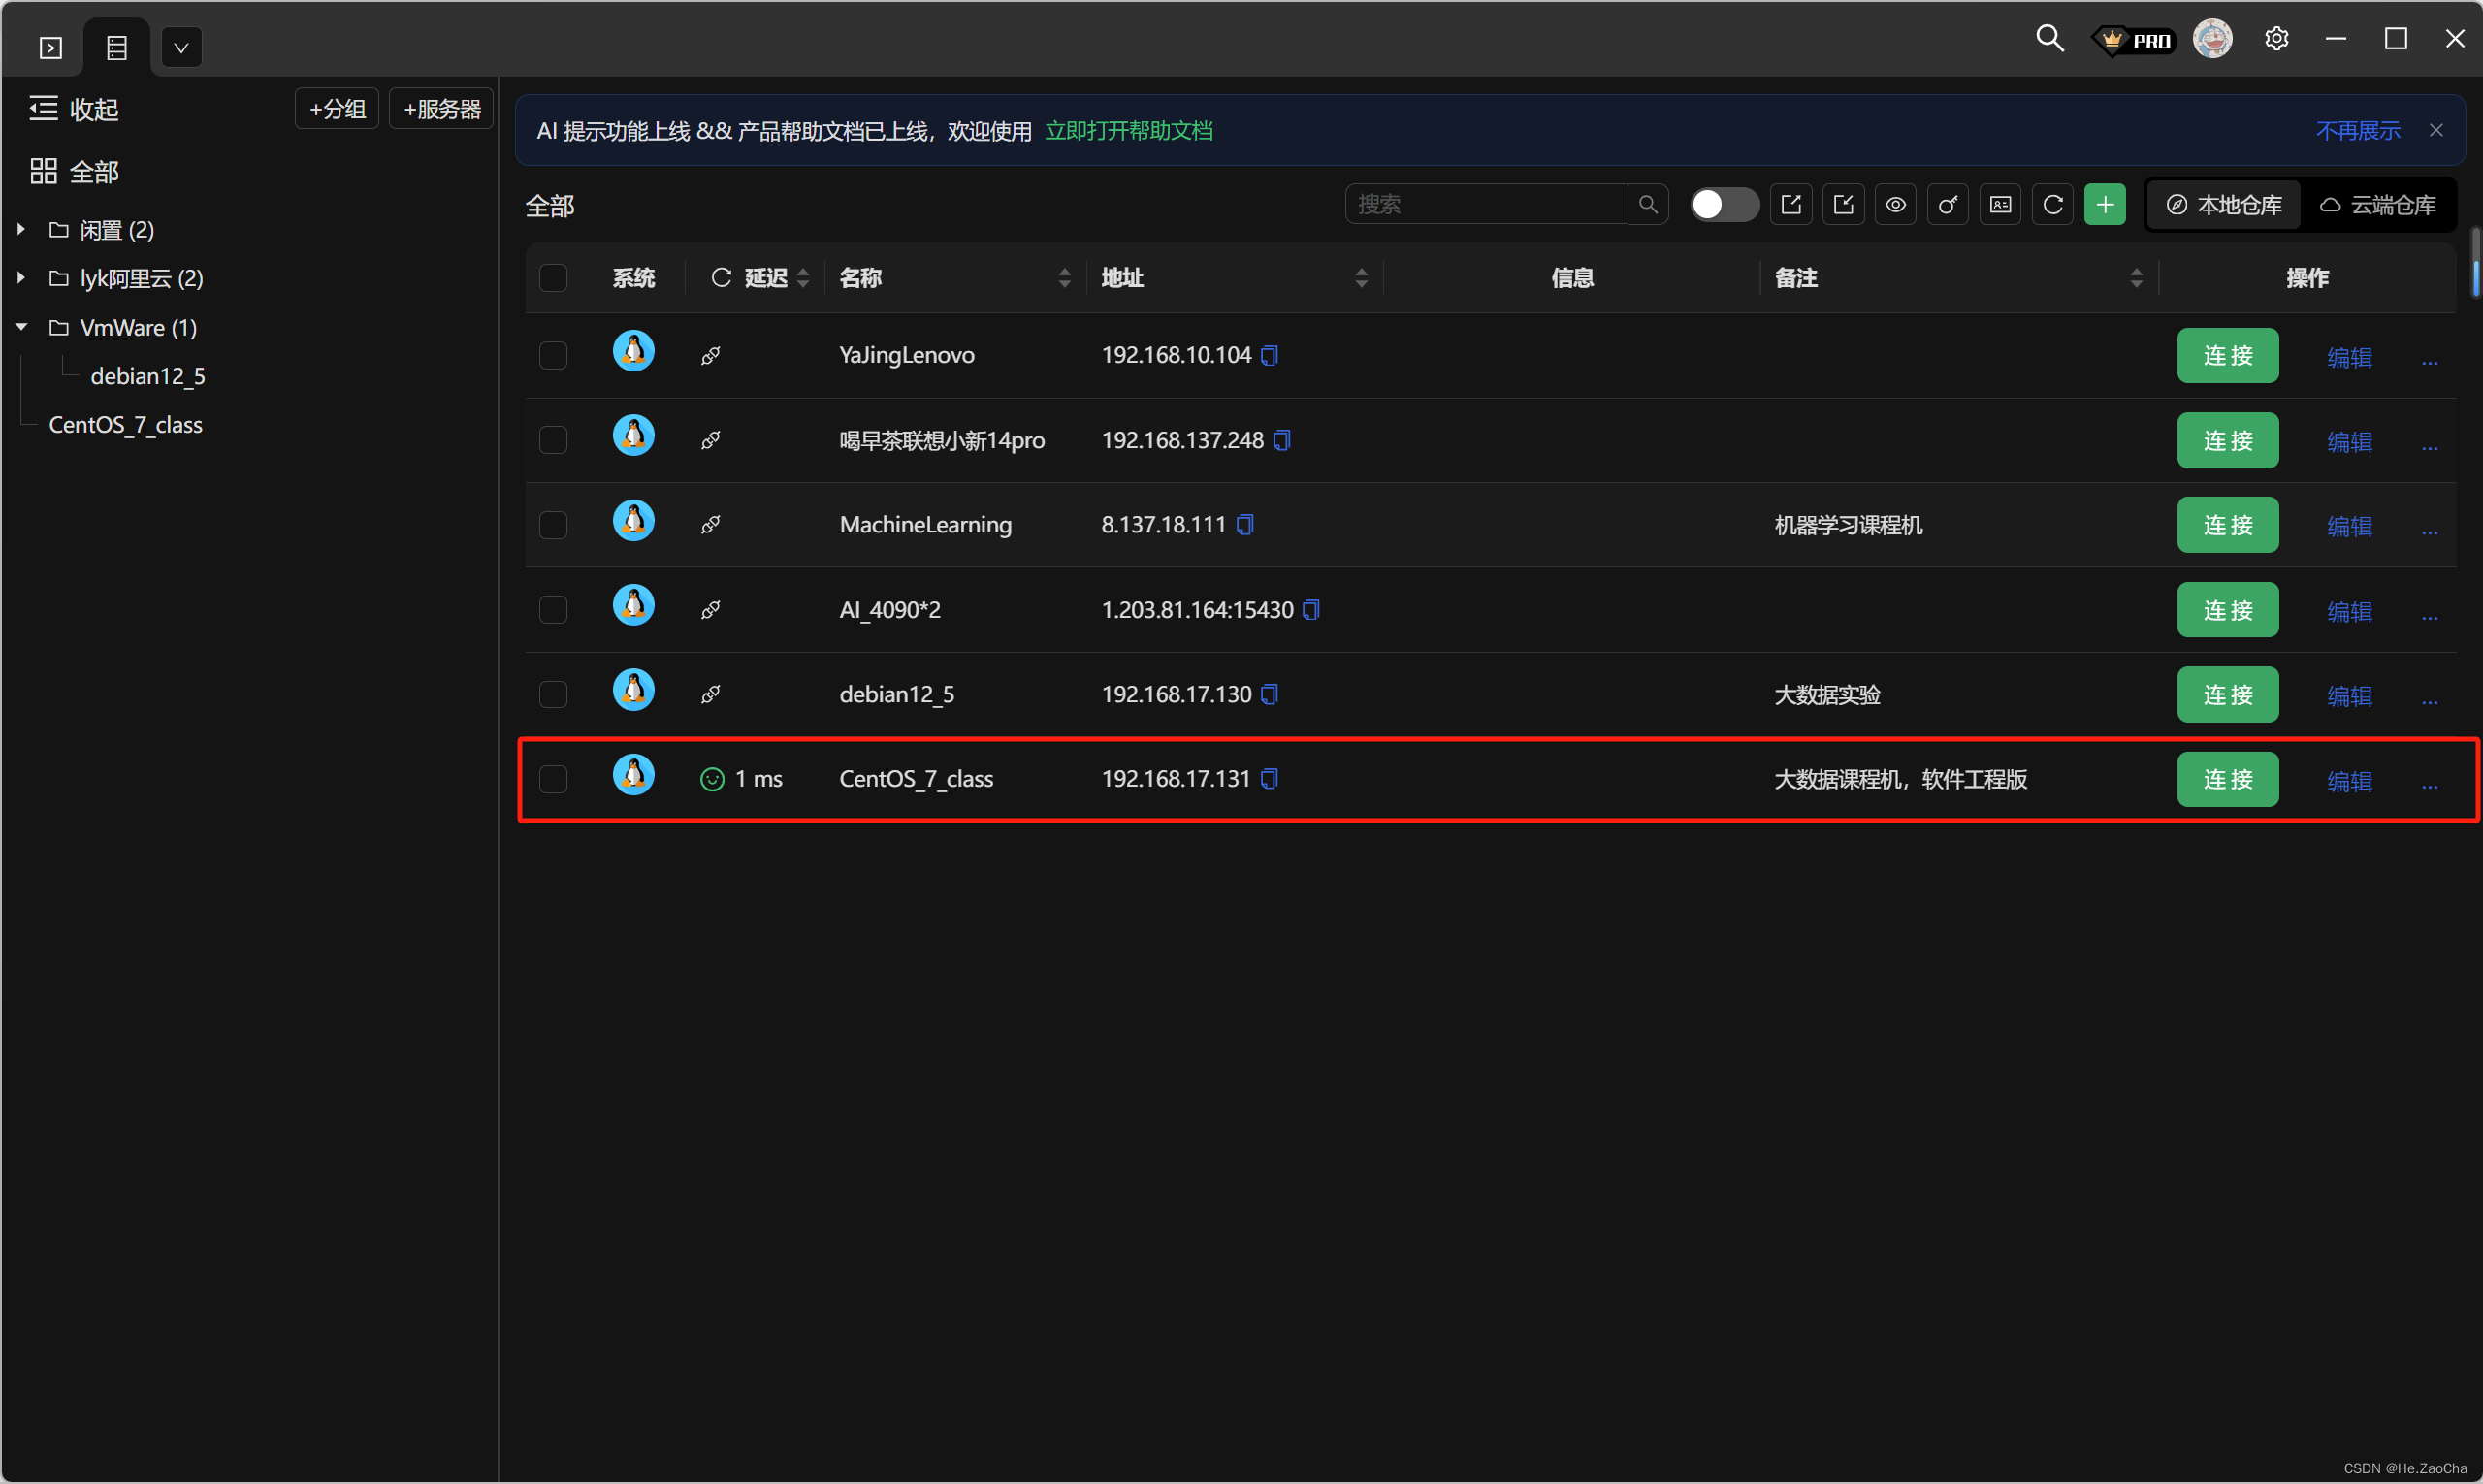The image size is (2483, 1484).
Task: Select CentOS_7_class in the sidebar tree
Action: 126,425
